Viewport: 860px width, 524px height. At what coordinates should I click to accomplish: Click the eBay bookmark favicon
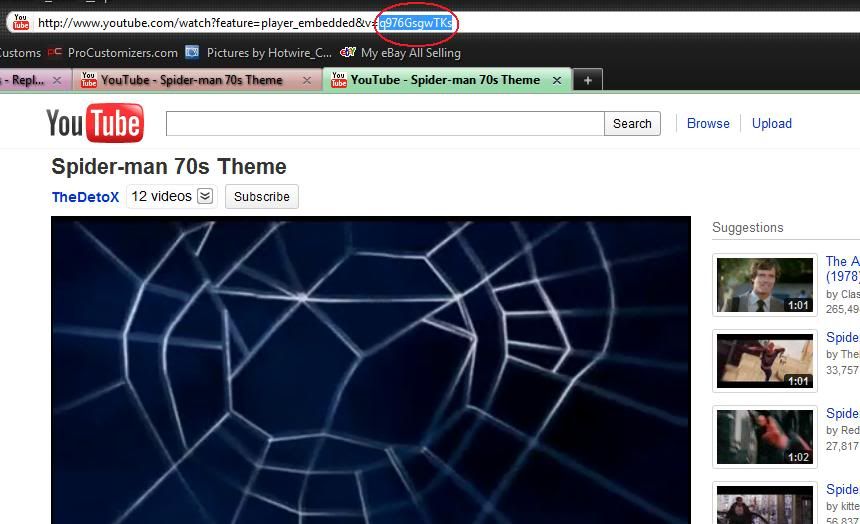click(348, 53)
